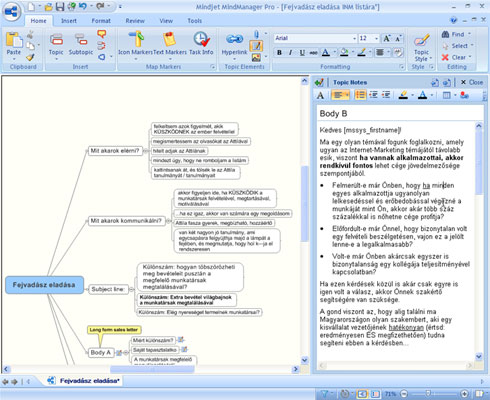Insert a Relationship between topics
490x400 pixels.
click(x=102, y=45)
